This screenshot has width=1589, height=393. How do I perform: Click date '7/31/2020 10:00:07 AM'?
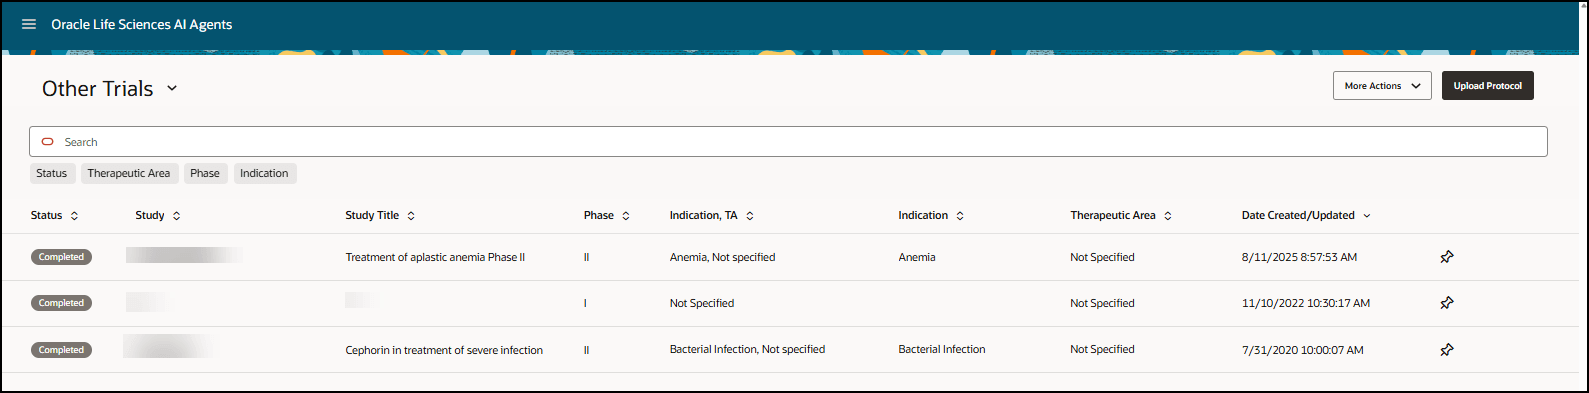(1302, 350)
